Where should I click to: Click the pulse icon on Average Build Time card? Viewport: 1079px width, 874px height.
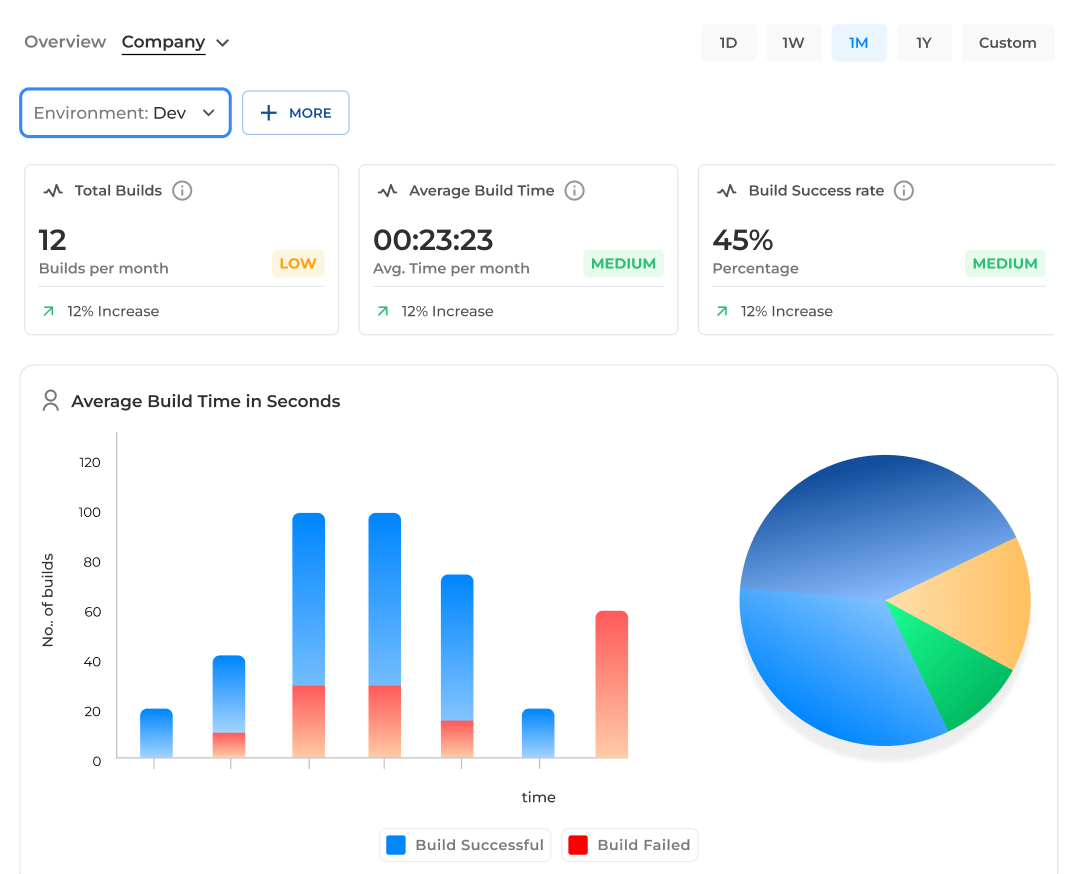pos(387,191)
